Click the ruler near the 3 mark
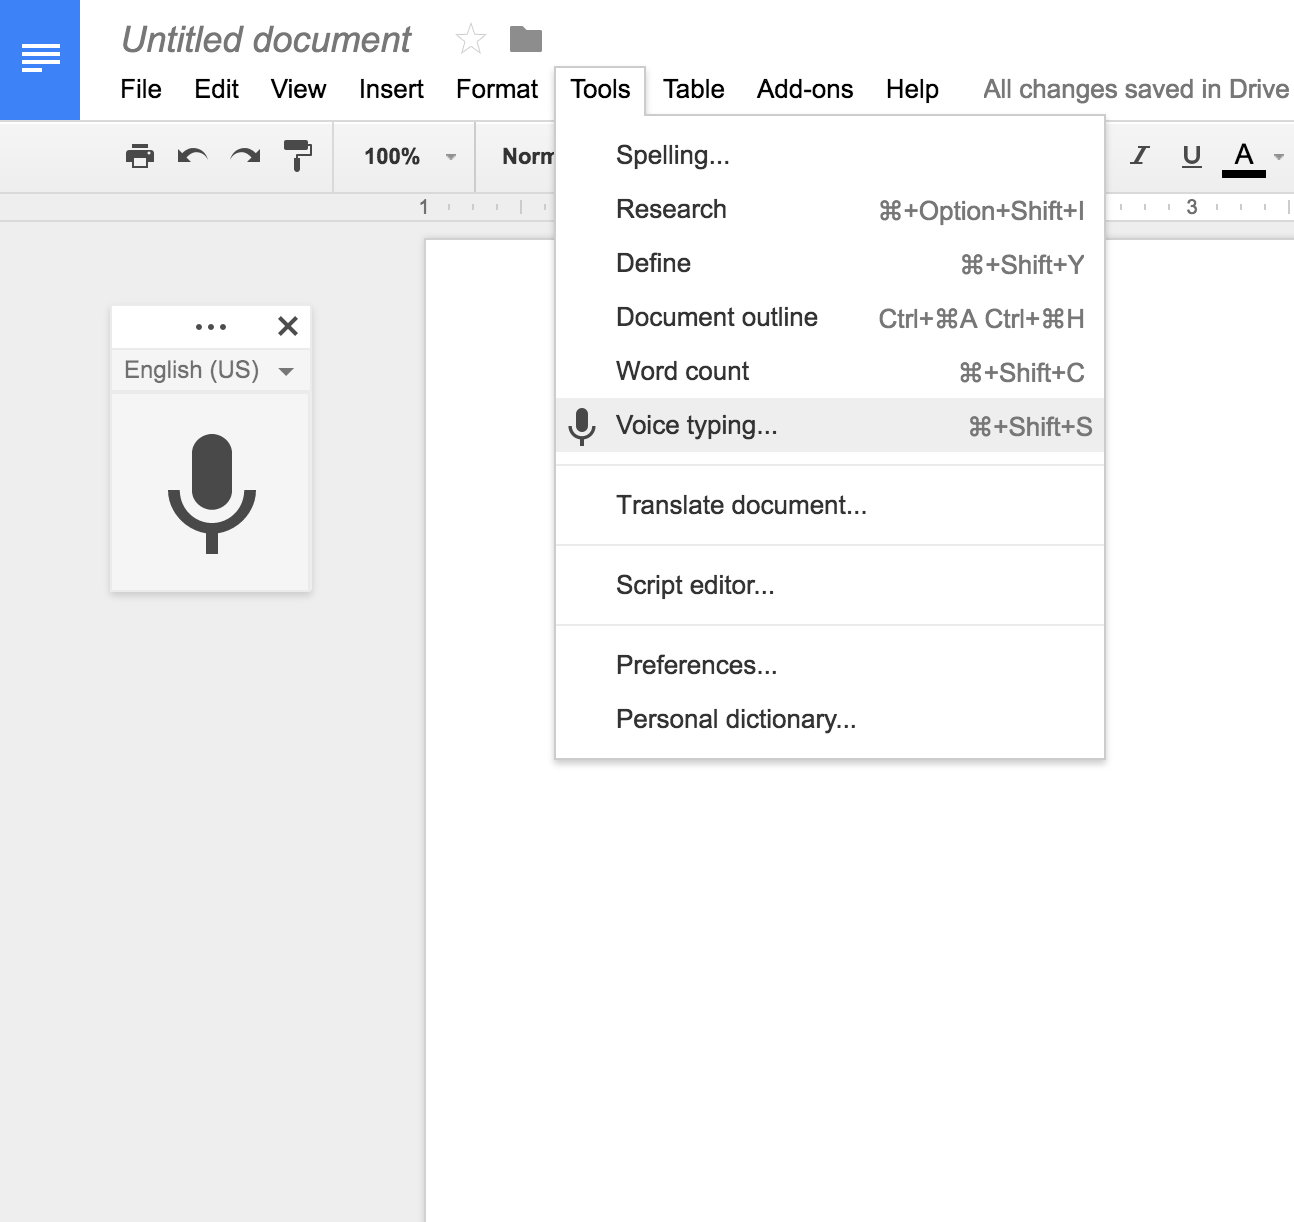This screenshot has width=1294, height=1222. [1191, 207]
